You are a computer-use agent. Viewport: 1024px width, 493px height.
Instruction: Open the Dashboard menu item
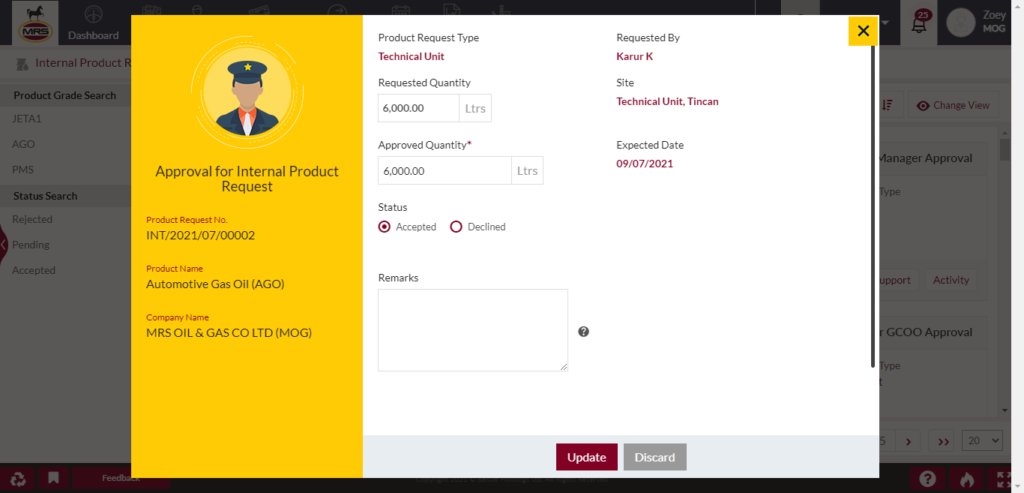(93, 23)
